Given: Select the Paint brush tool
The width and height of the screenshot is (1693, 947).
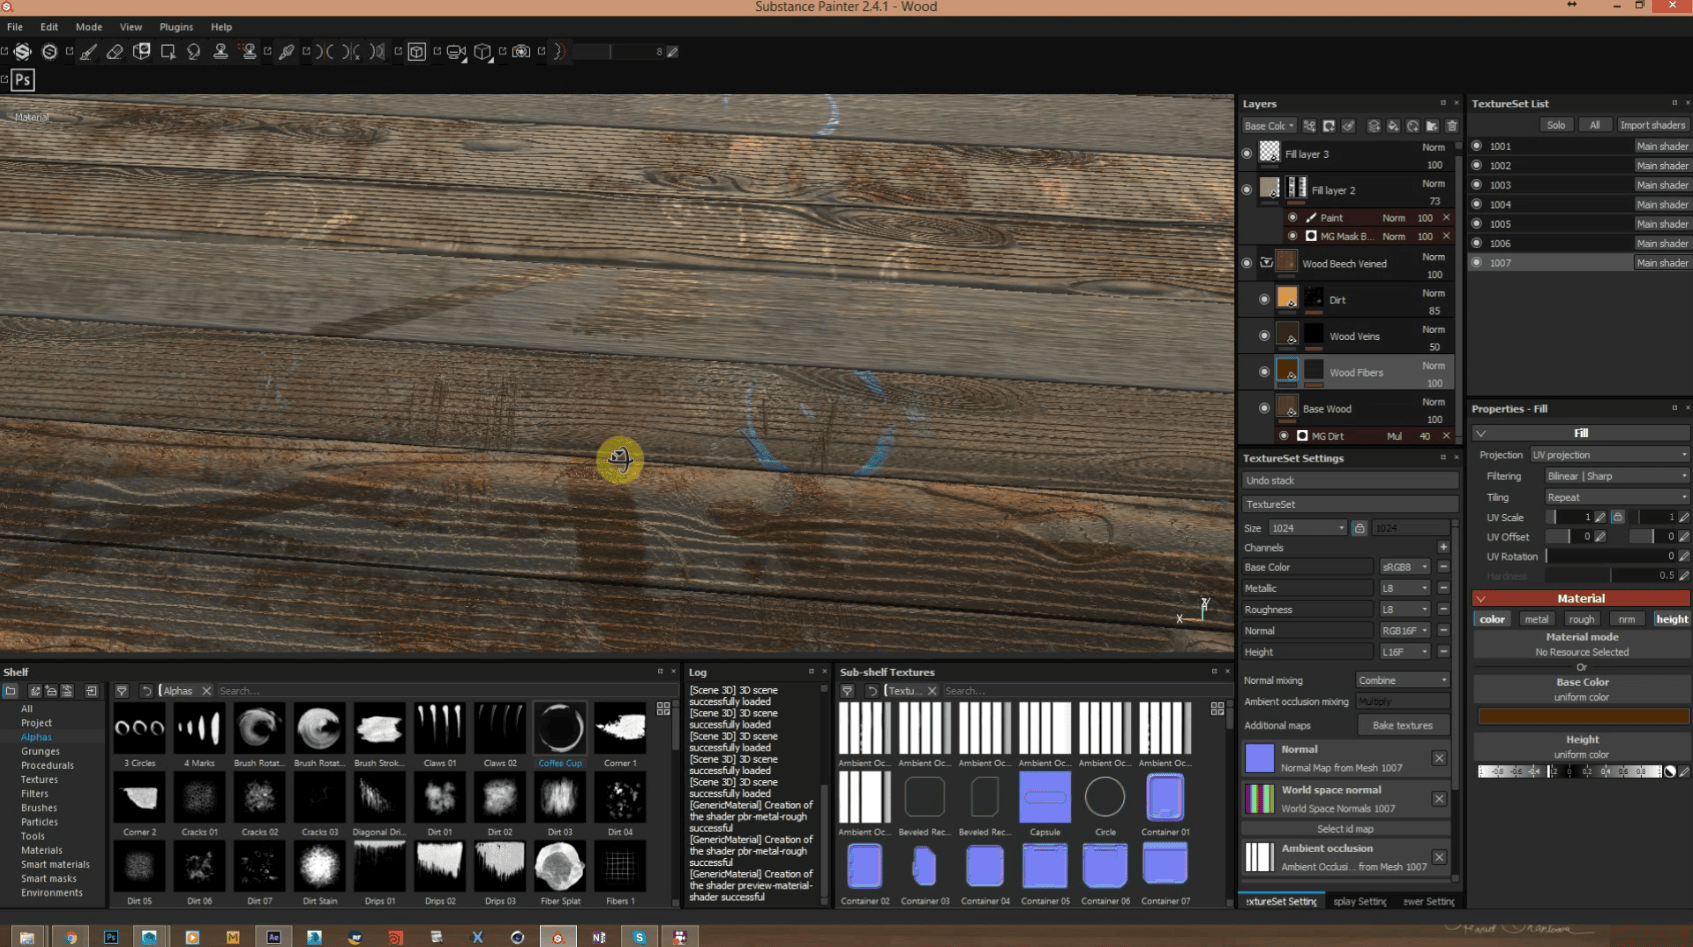Looking at the screenshot, I should coord(88,52).
